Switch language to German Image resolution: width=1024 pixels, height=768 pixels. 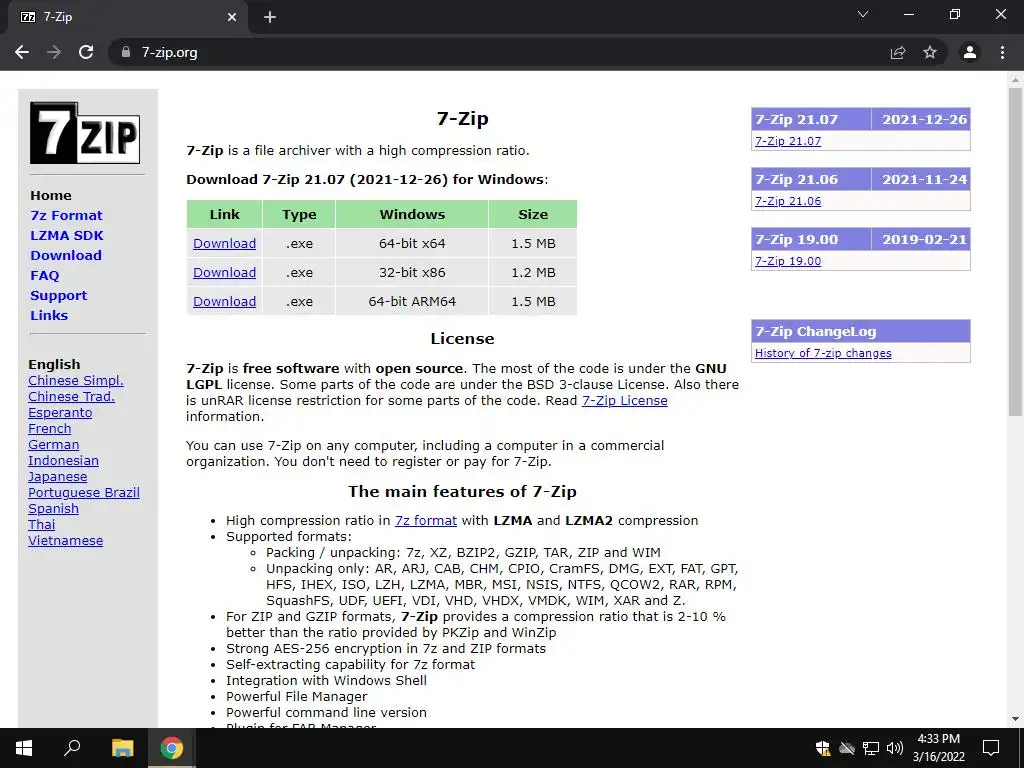tap(54, 445)
